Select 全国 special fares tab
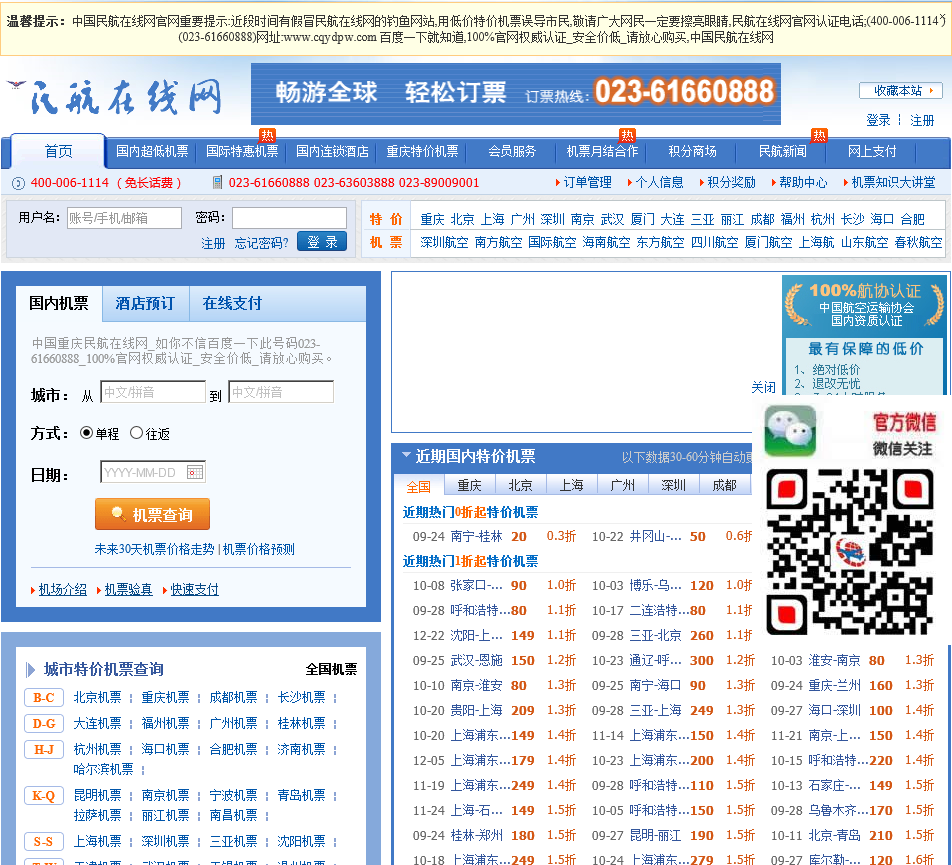 (418, 486)
